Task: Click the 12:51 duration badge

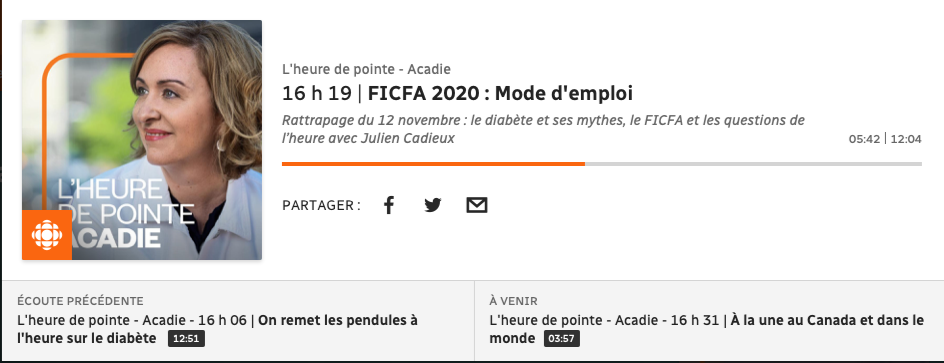Action: tap(186, 338)
